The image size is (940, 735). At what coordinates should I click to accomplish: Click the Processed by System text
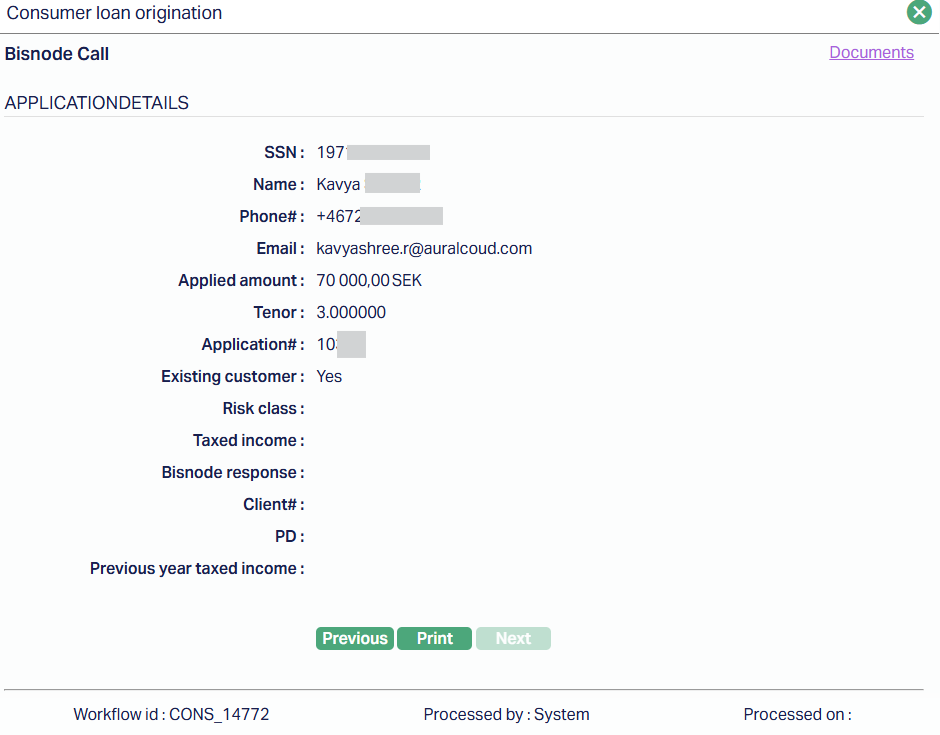tap(506, 715)
